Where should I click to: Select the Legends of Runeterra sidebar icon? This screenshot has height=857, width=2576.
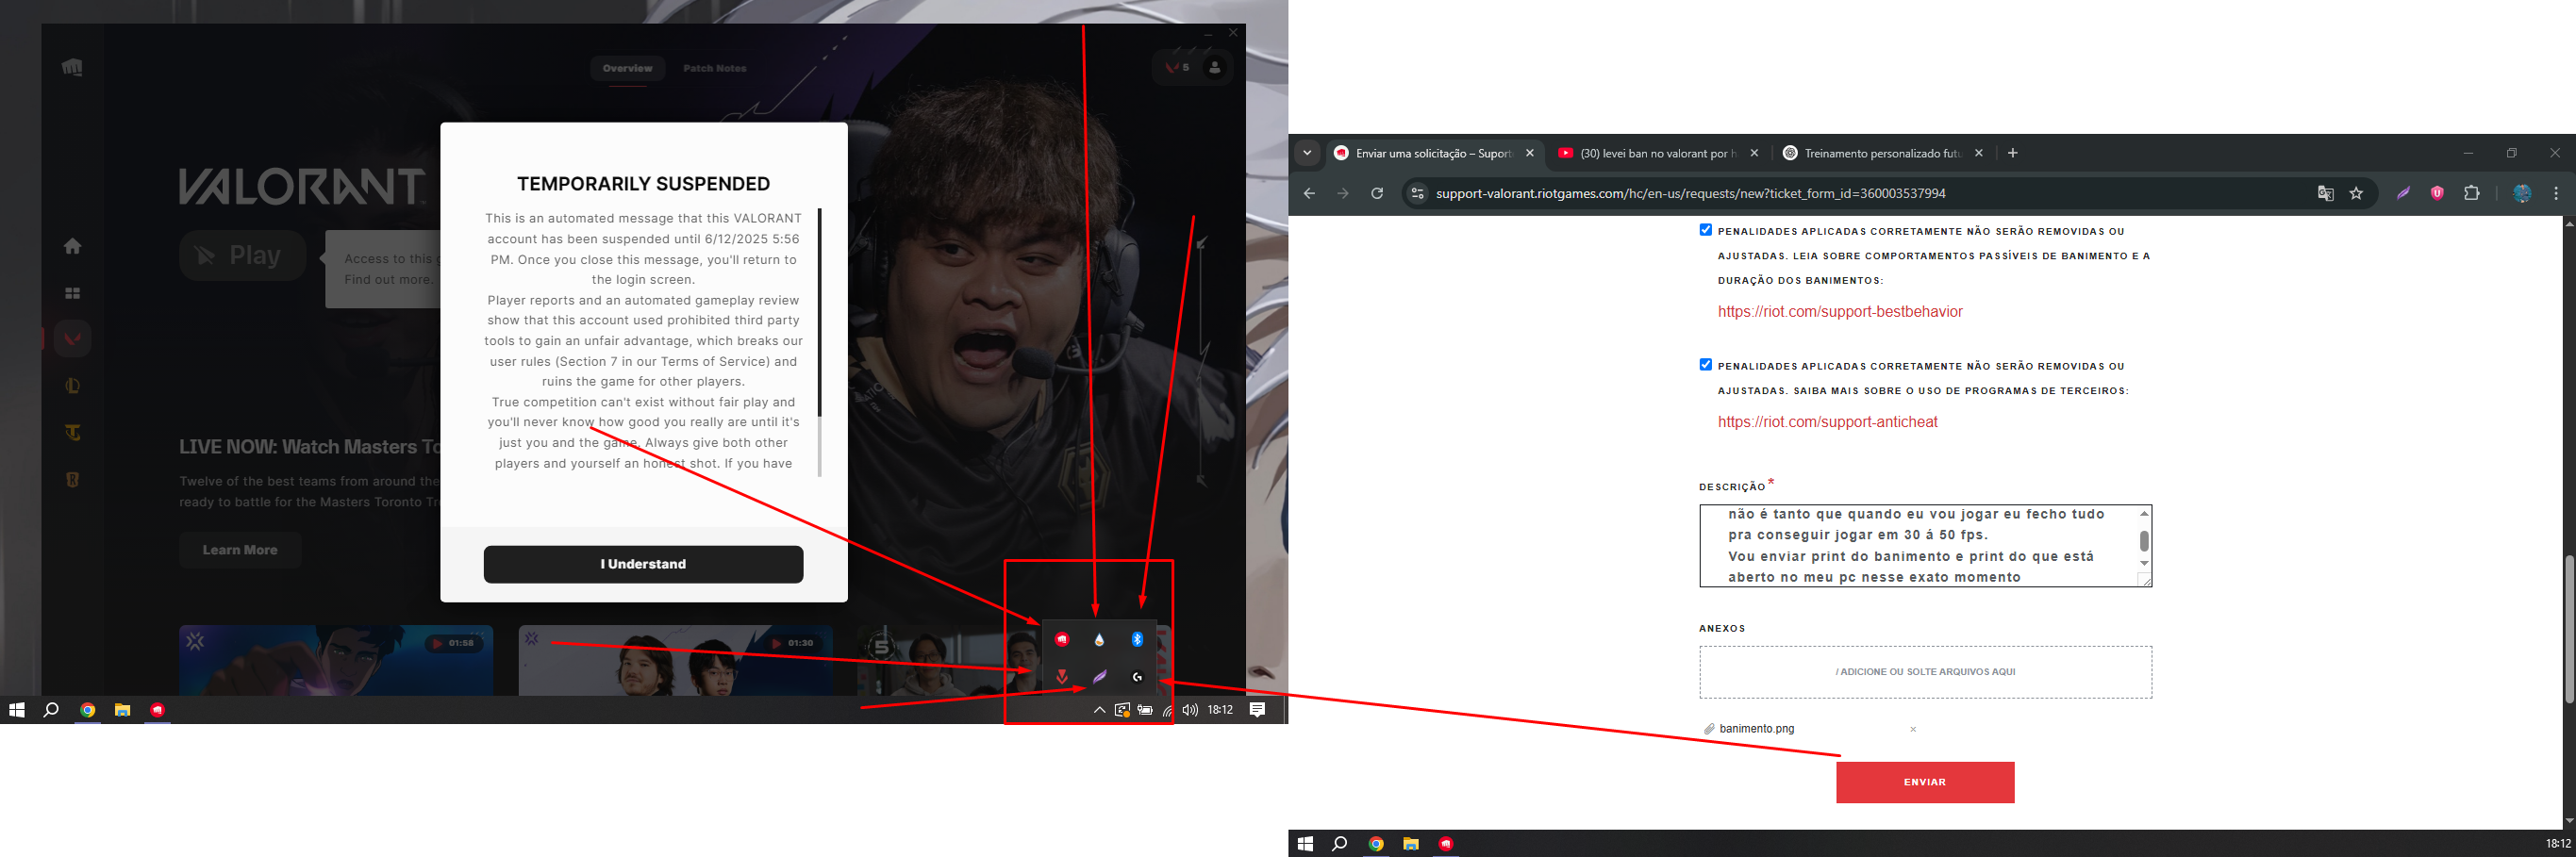click(x=72, y=480)
